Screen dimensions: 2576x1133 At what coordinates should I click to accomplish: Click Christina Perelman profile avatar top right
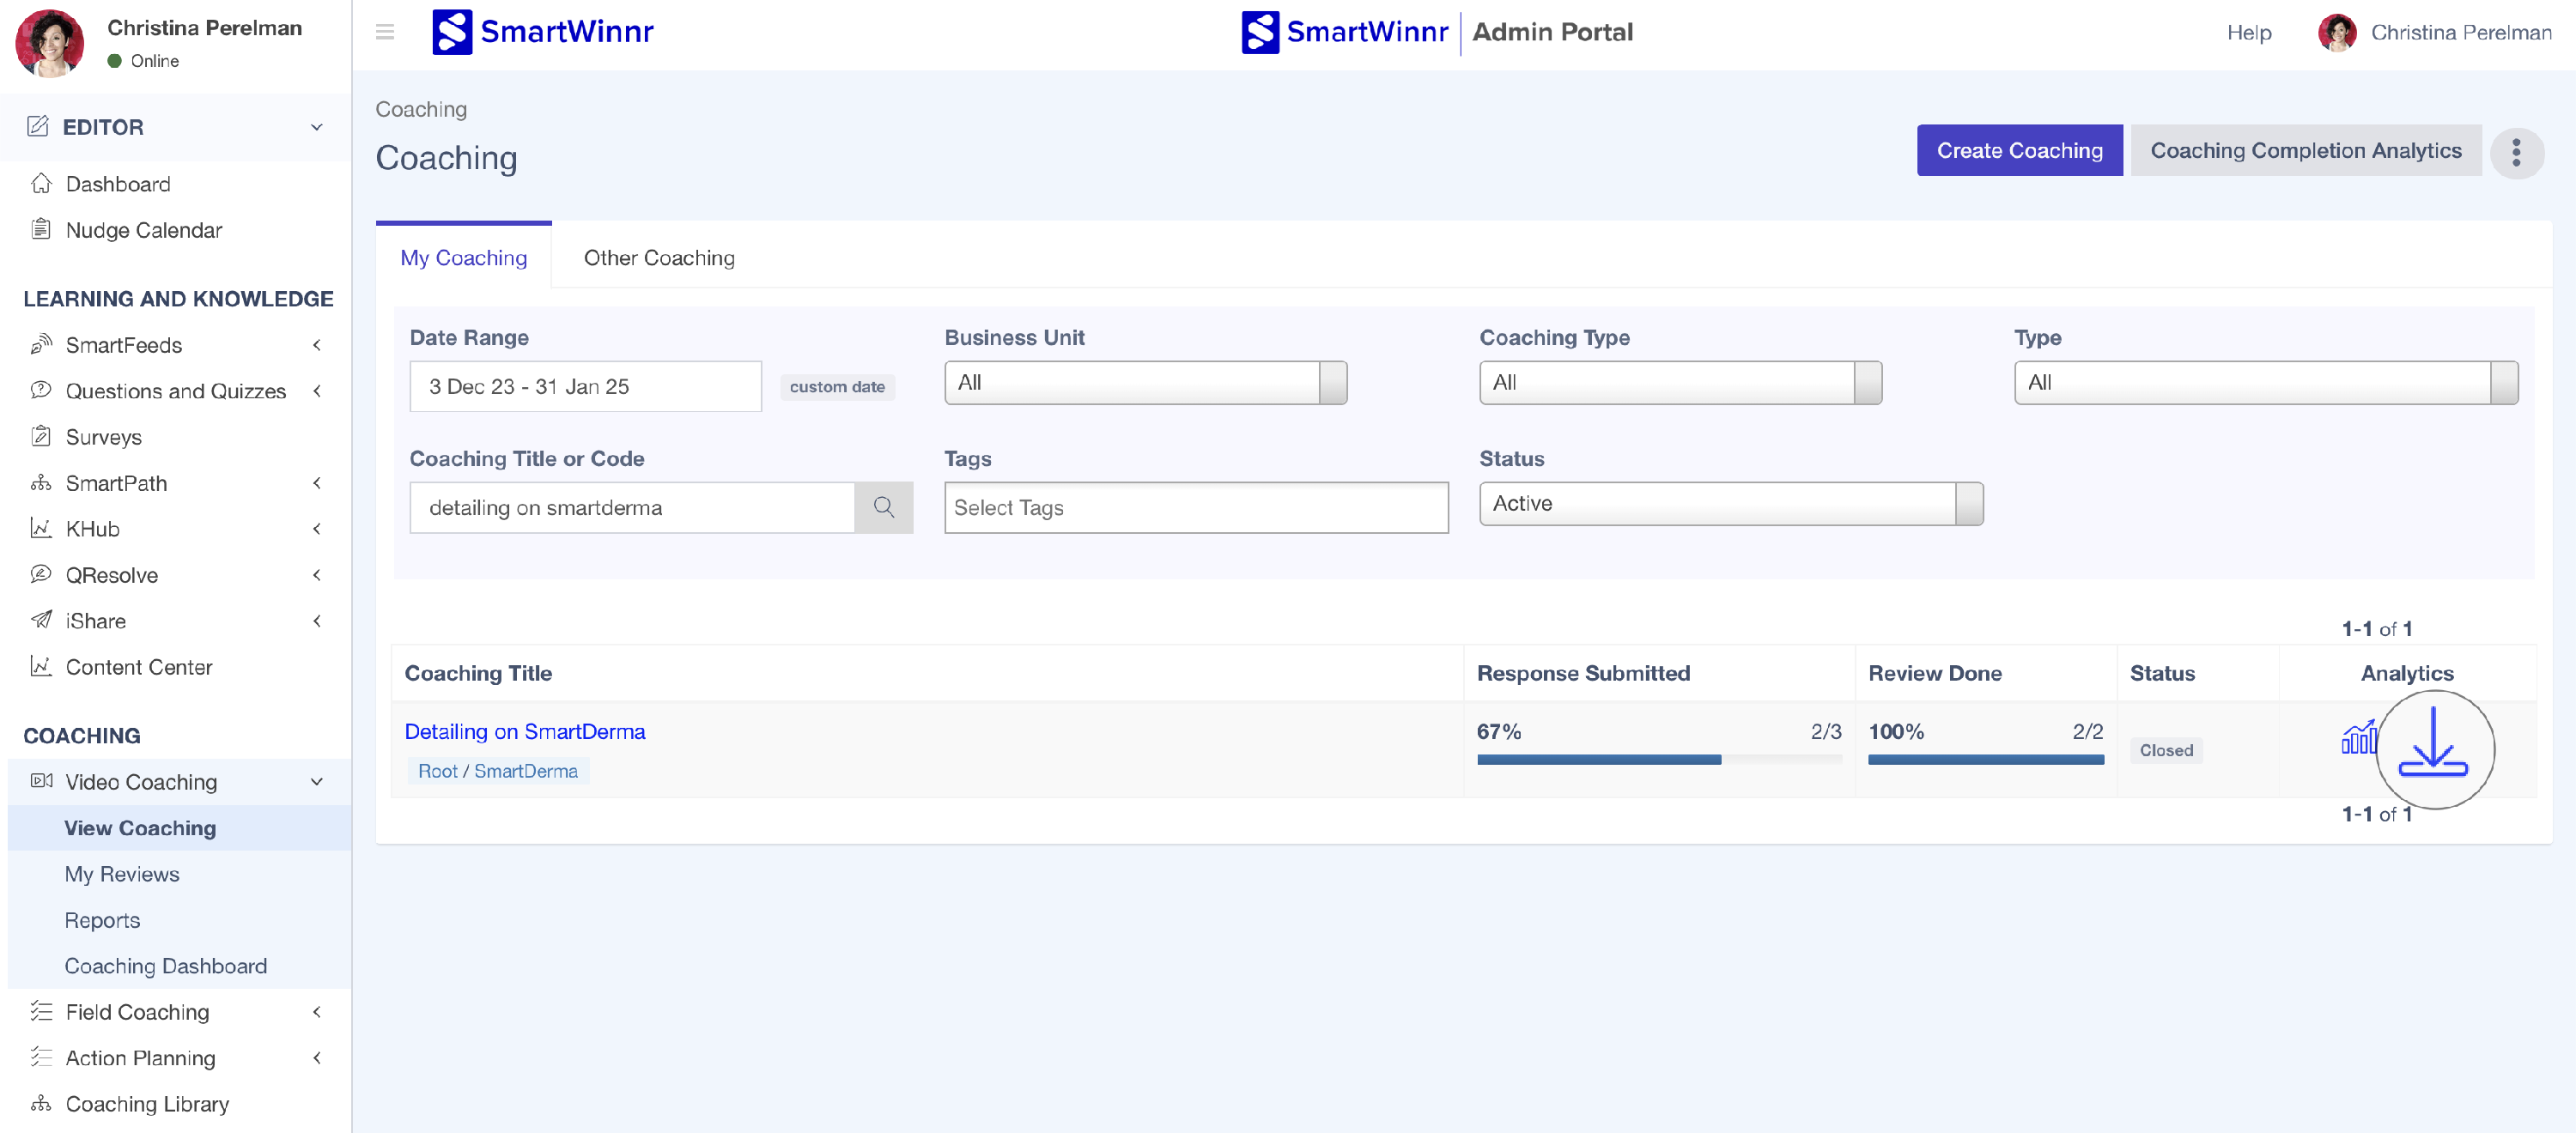pos(2337,32)
